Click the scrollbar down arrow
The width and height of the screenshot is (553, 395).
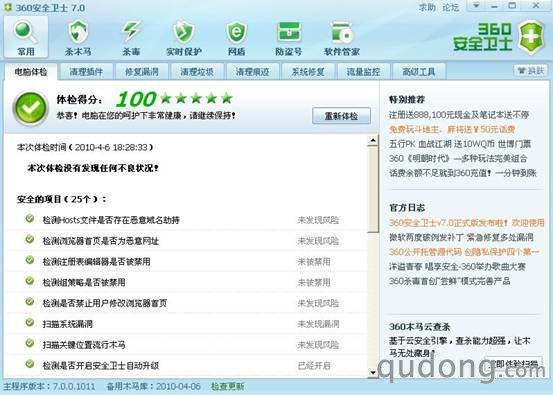point(373,372)
